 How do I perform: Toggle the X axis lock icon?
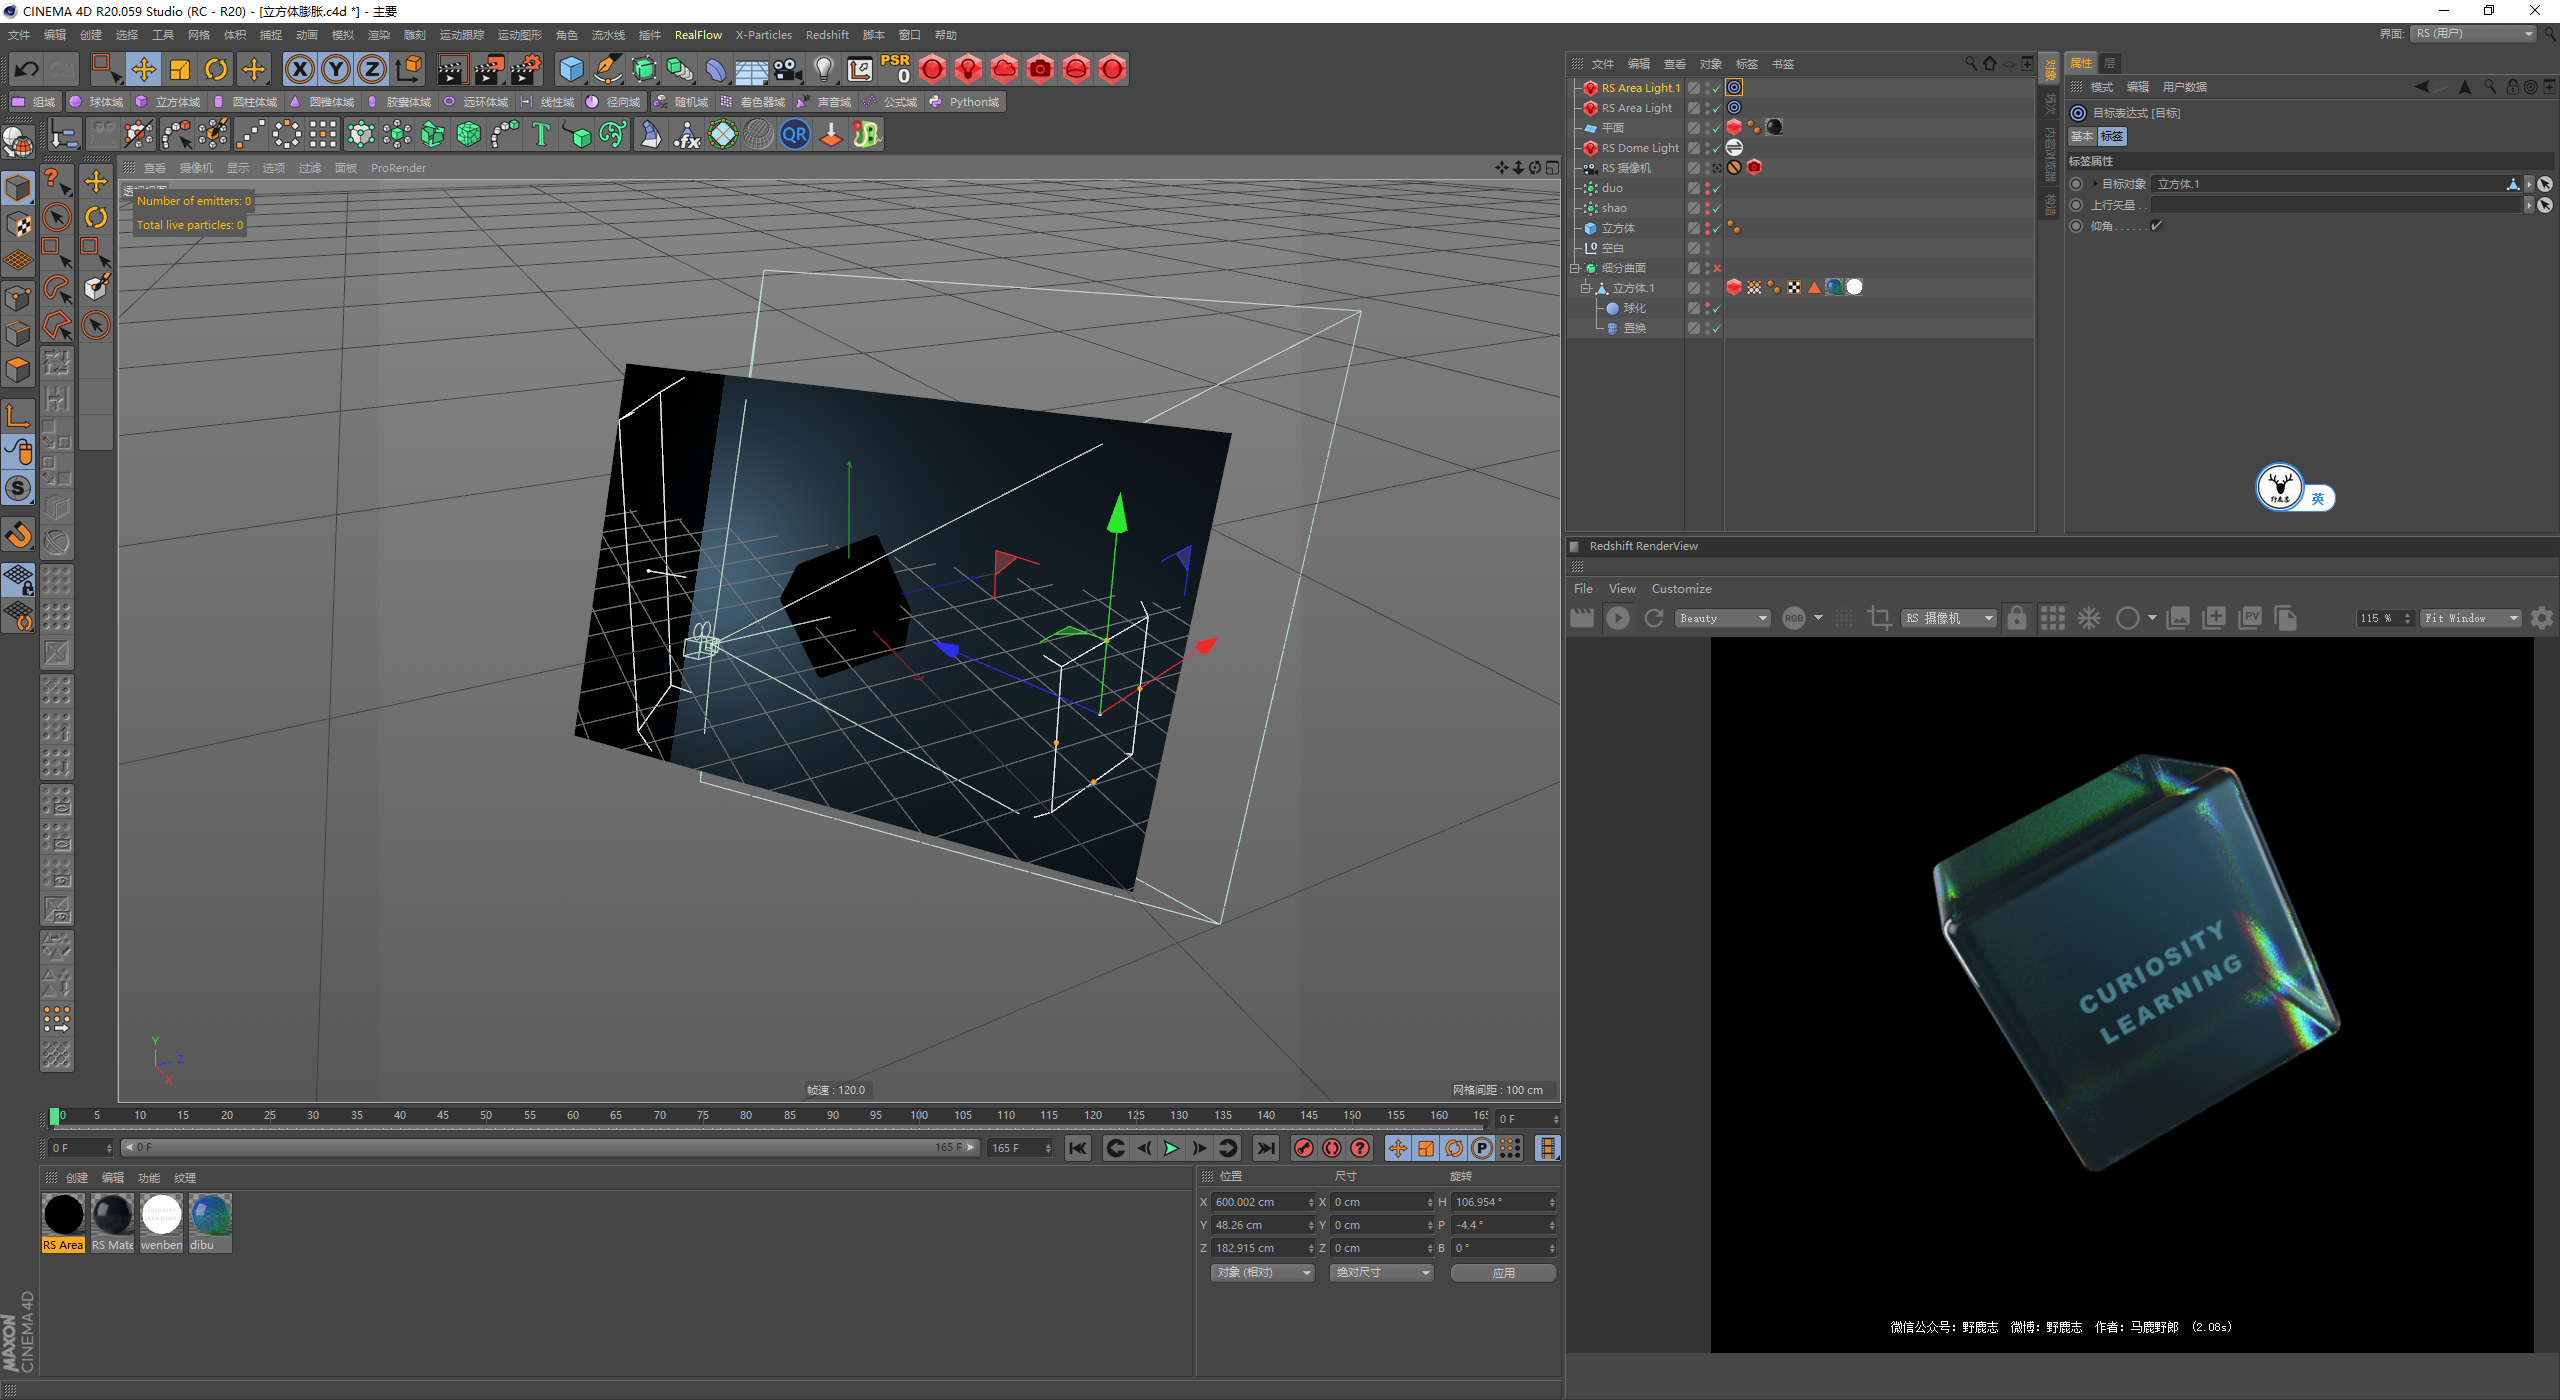coord(299,69)
